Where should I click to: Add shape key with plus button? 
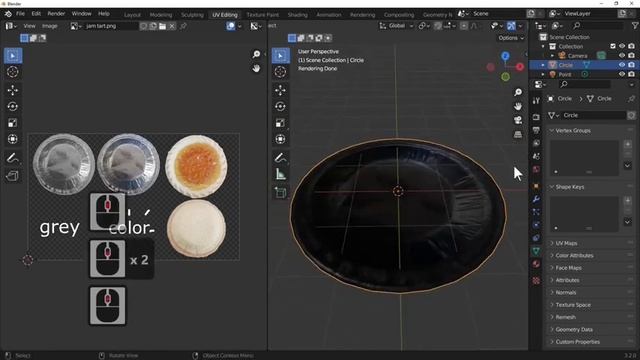pos(628,200)
